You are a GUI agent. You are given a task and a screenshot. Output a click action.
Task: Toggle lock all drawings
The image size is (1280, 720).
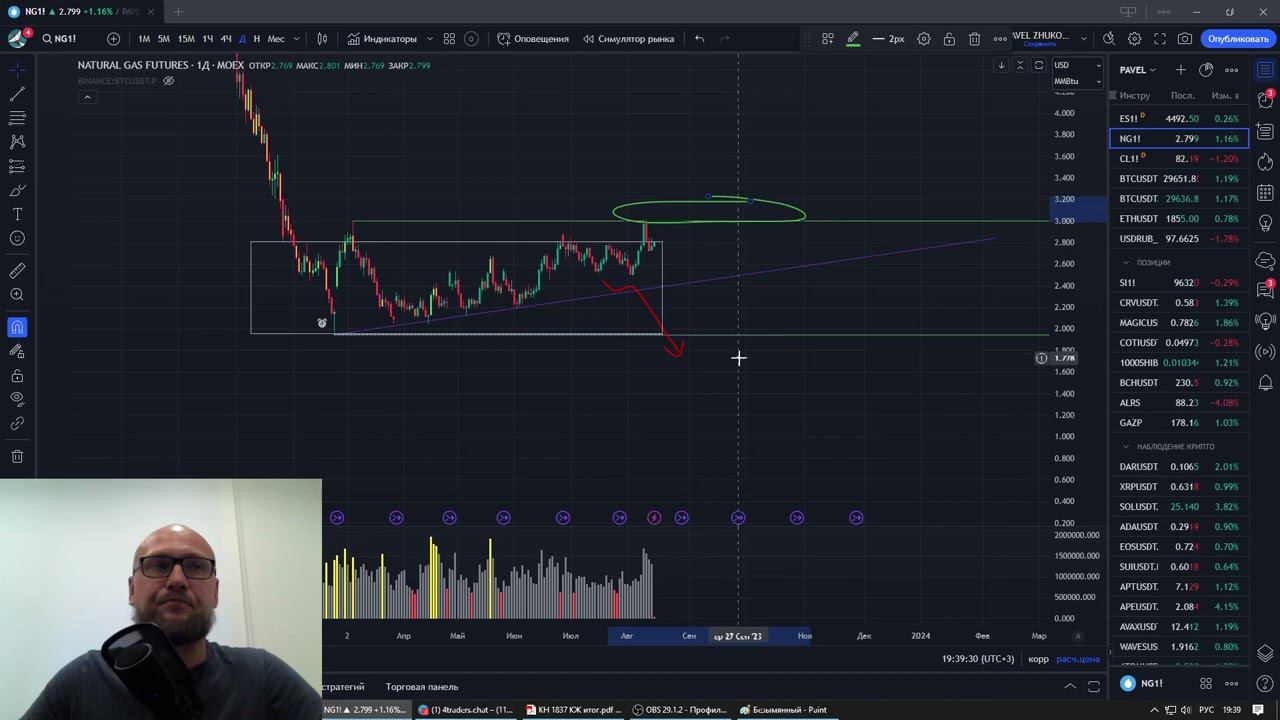coord(17,376)
